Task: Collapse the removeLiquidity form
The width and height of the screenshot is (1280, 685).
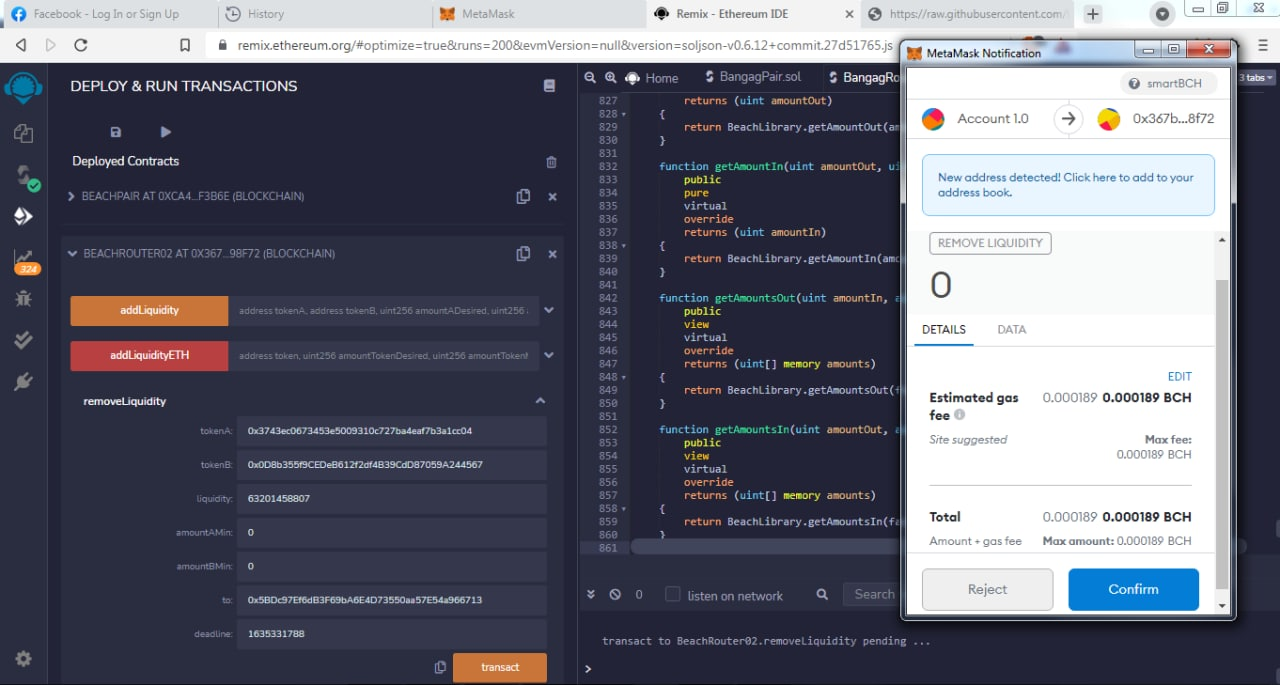Action: click(x=540, y=401)
